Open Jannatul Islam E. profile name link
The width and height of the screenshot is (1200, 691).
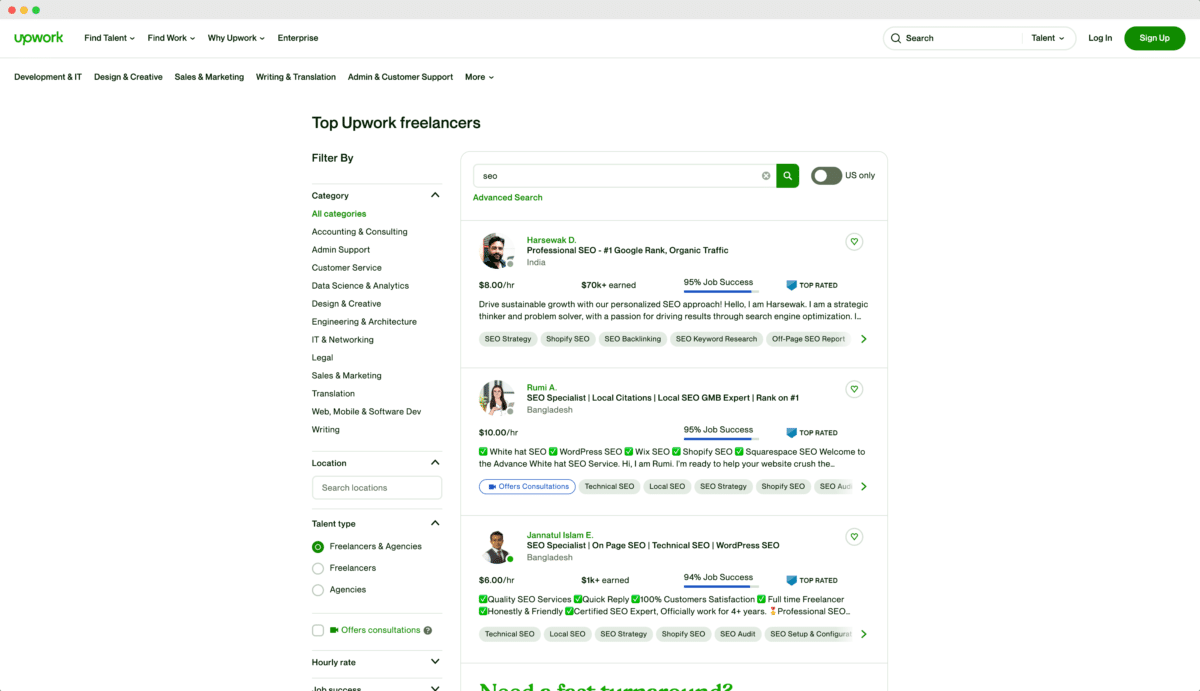pyautogui.click(x=560, y=535)
